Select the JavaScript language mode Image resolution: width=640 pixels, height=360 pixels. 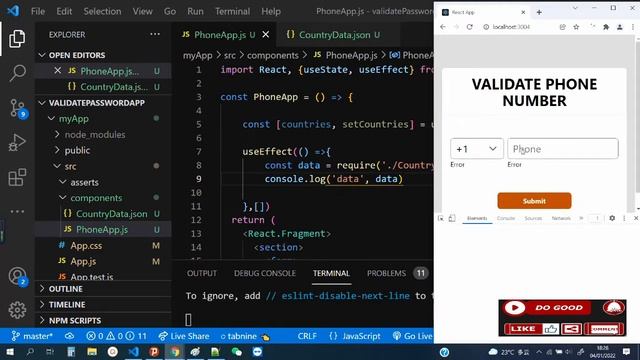pos(355,336)
